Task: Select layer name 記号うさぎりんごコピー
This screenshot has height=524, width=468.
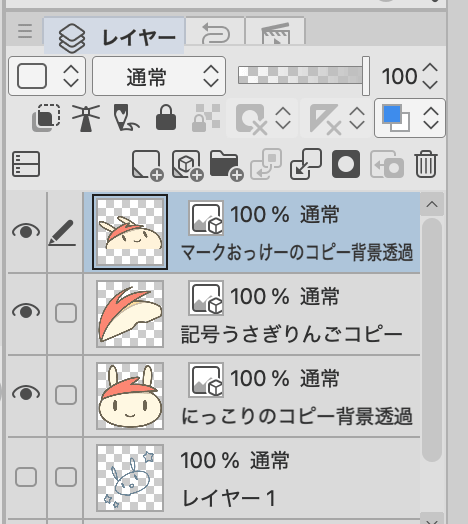Action: [291, 334]
